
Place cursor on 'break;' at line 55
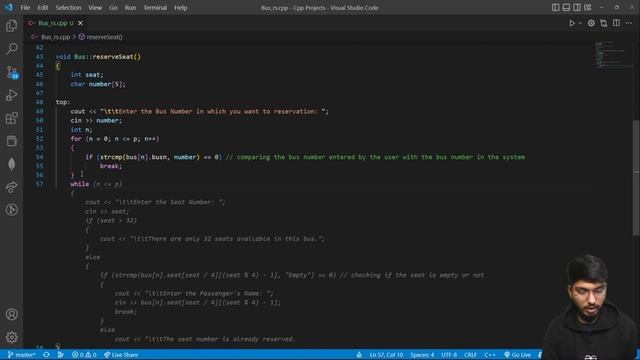pos(111,166)
